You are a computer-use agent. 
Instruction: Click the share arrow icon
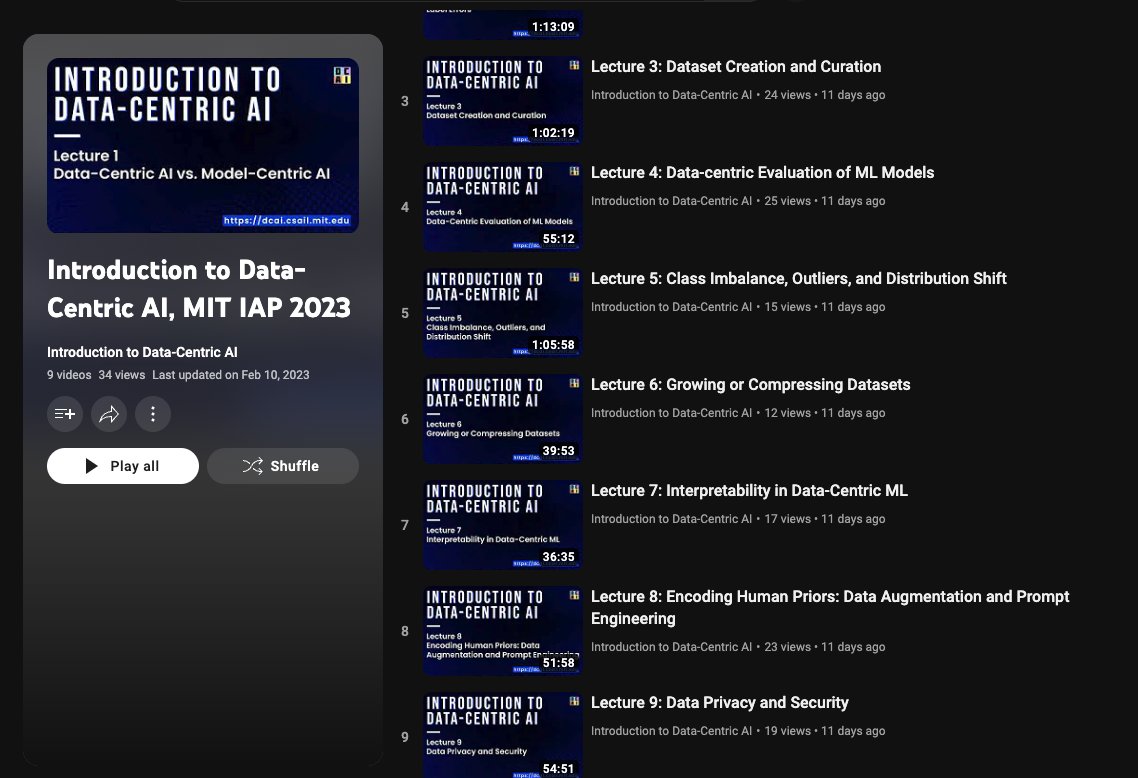[x=109, y=414]
